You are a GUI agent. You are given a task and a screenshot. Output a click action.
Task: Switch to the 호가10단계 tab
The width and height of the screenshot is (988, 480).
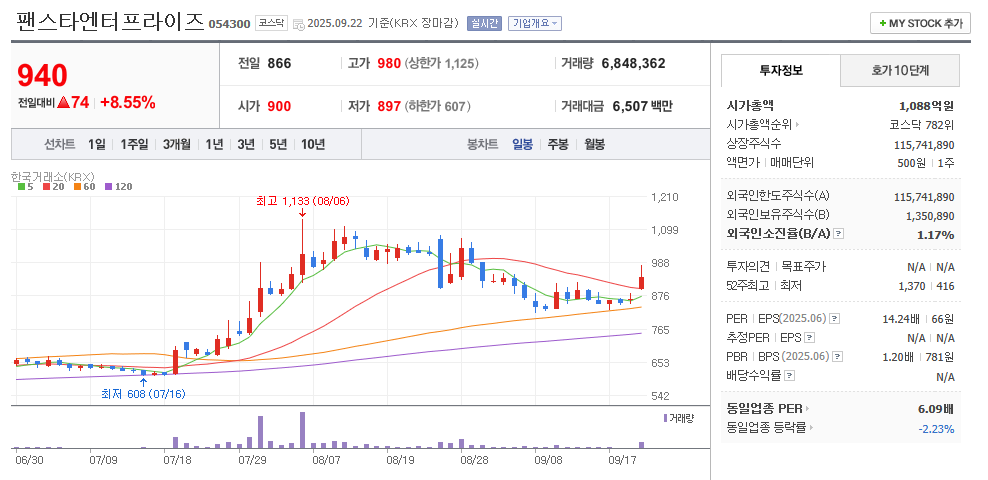tap(900, 70)
